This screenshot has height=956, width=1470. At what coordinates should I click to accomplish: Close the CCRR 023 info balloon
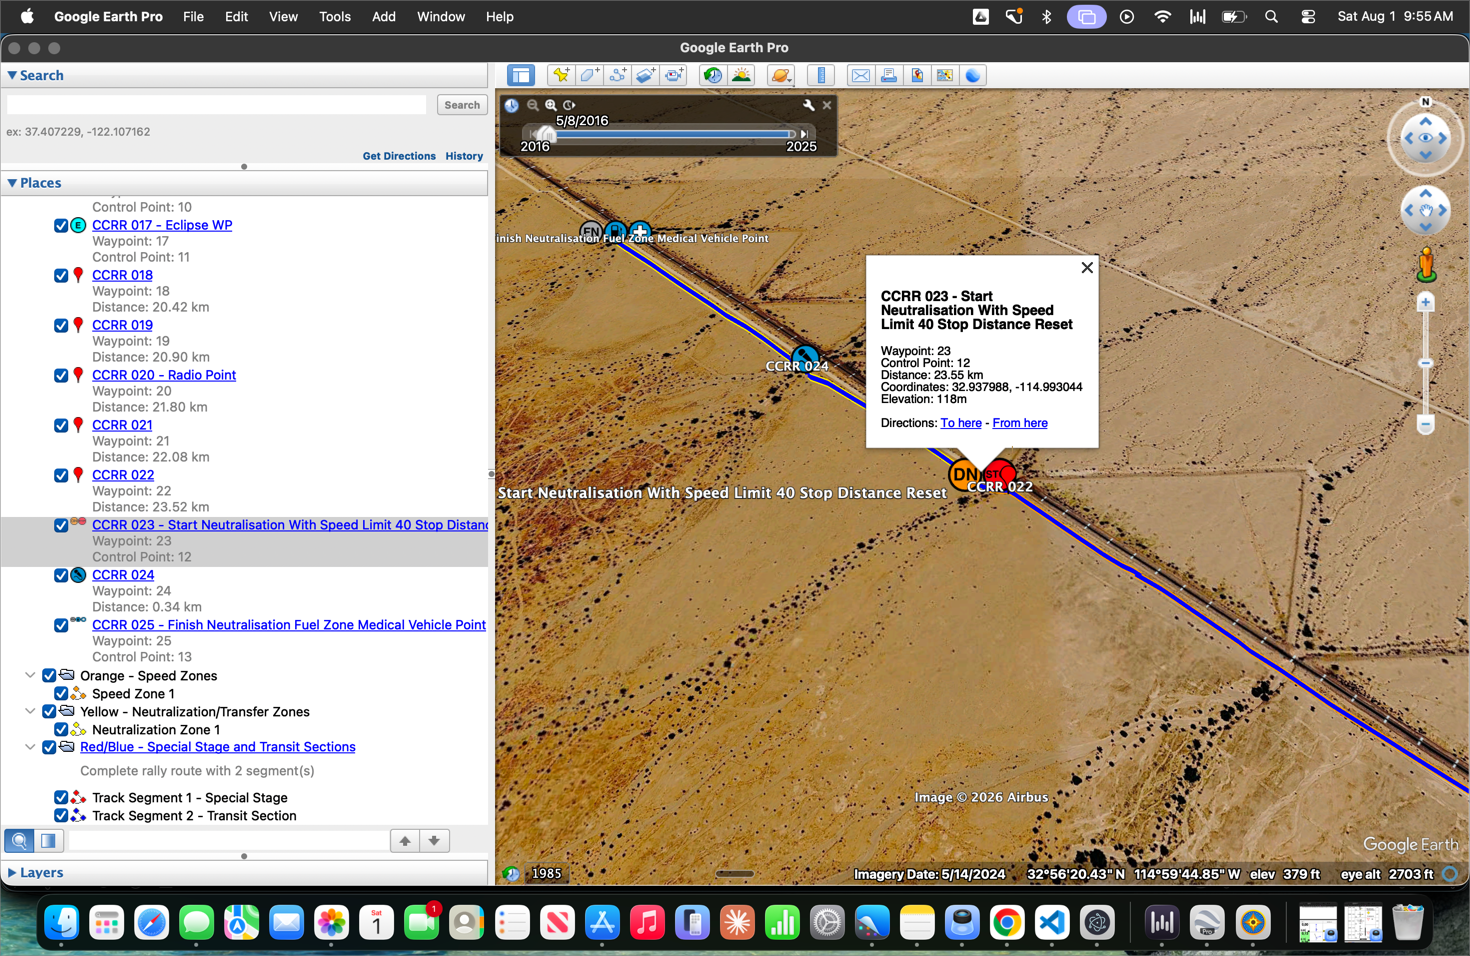coord(1087,268)
